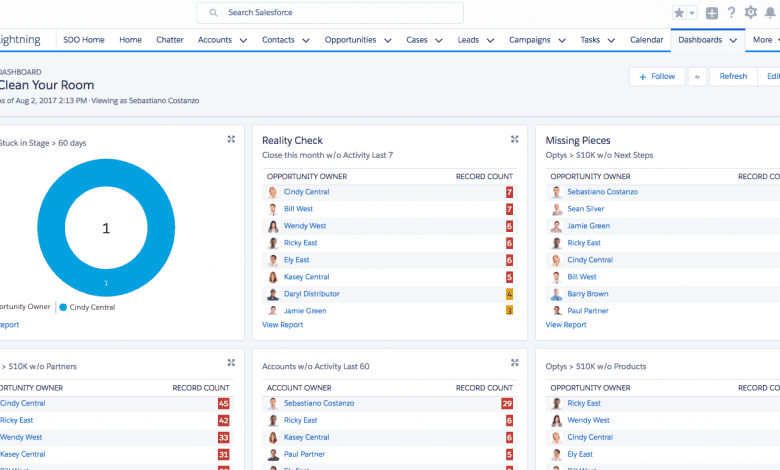Click Sebastiano Costanzo's avatar in Missing Pieces

tap(556, 192)
